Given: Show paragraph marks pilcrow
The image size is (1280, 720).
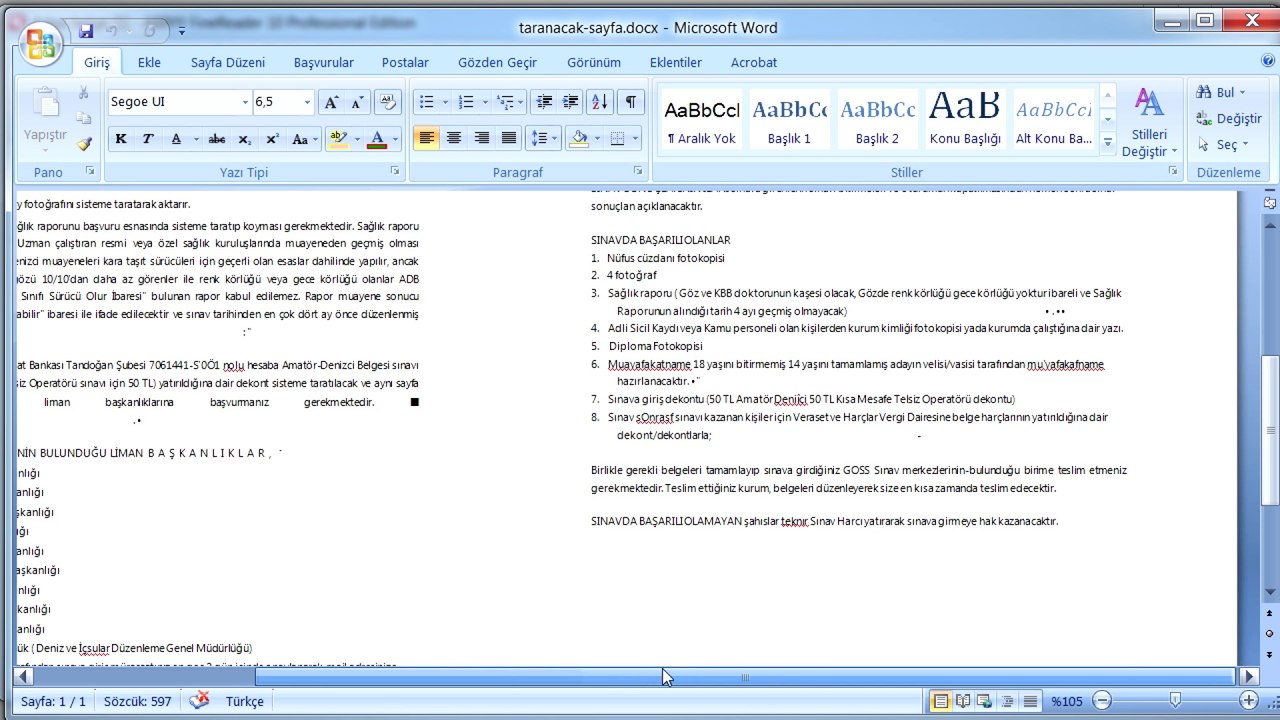Looking at the screenshot, I should pyautogui.click(x=631, y=102).
